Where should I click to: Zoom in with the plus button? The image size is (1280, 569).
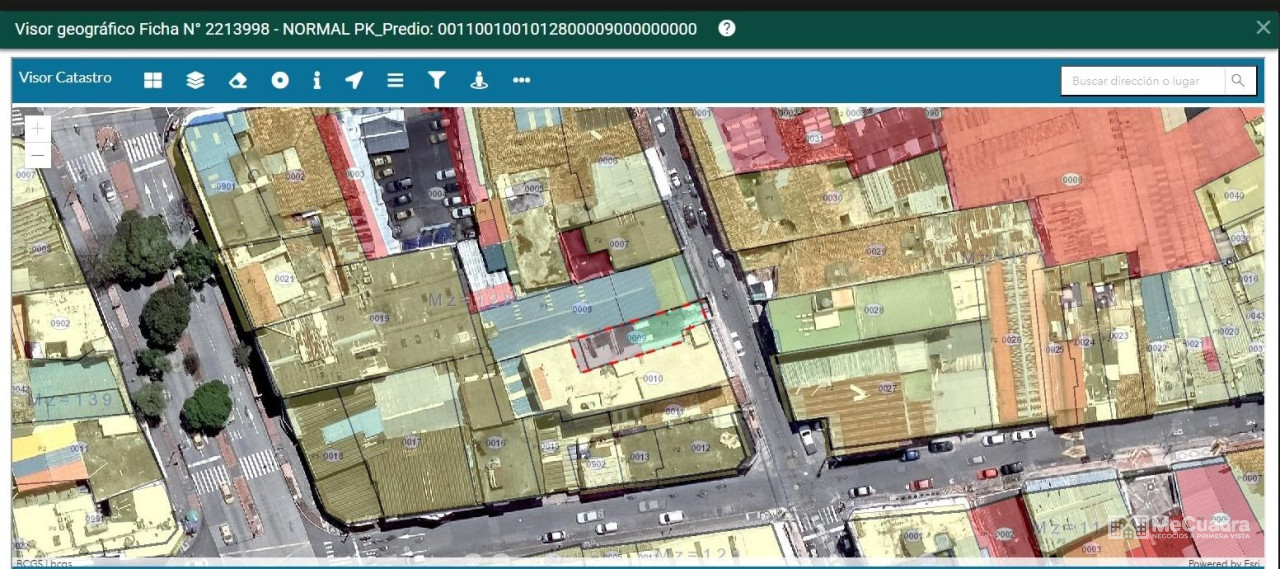(38, 128)
